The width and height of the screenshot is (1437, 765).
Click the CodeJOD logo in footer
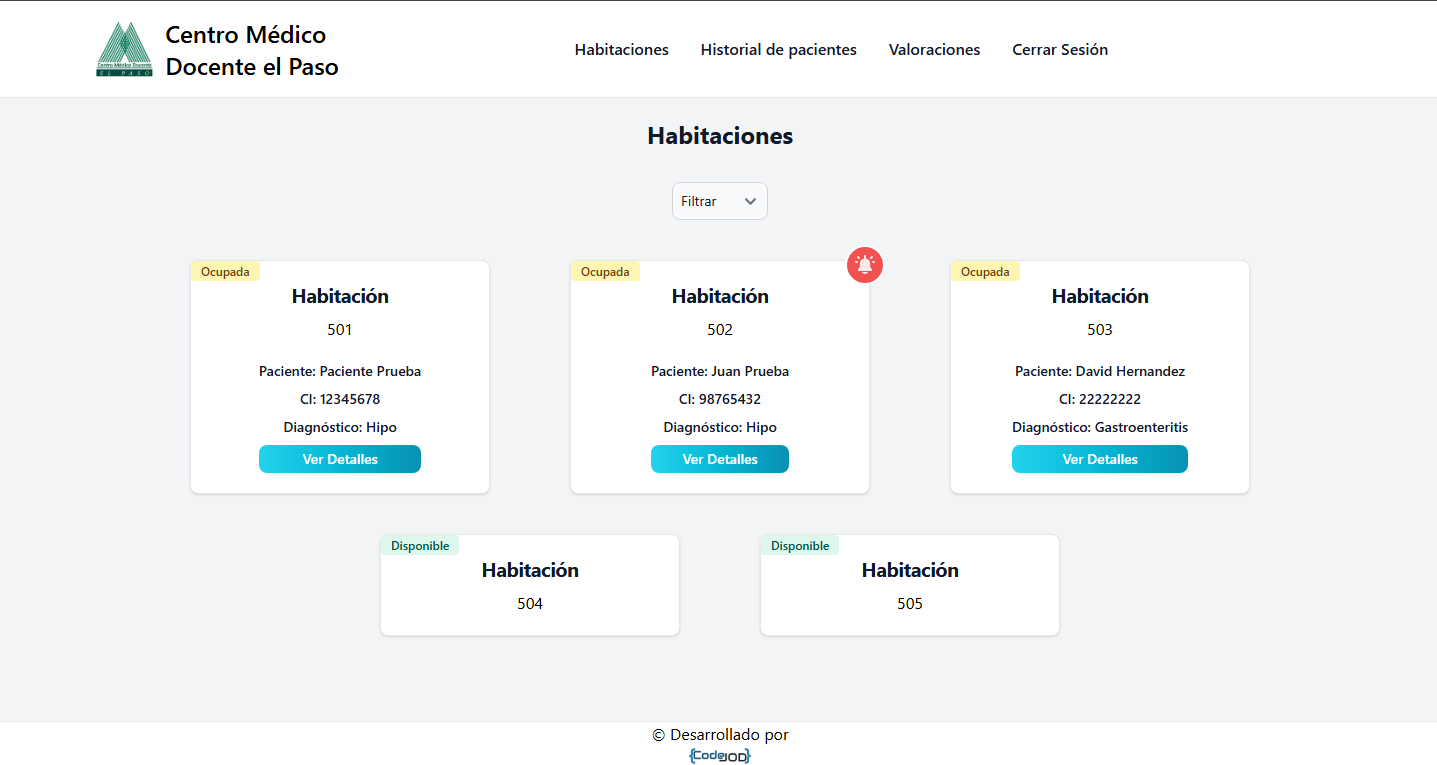click(x=720, y=756)
